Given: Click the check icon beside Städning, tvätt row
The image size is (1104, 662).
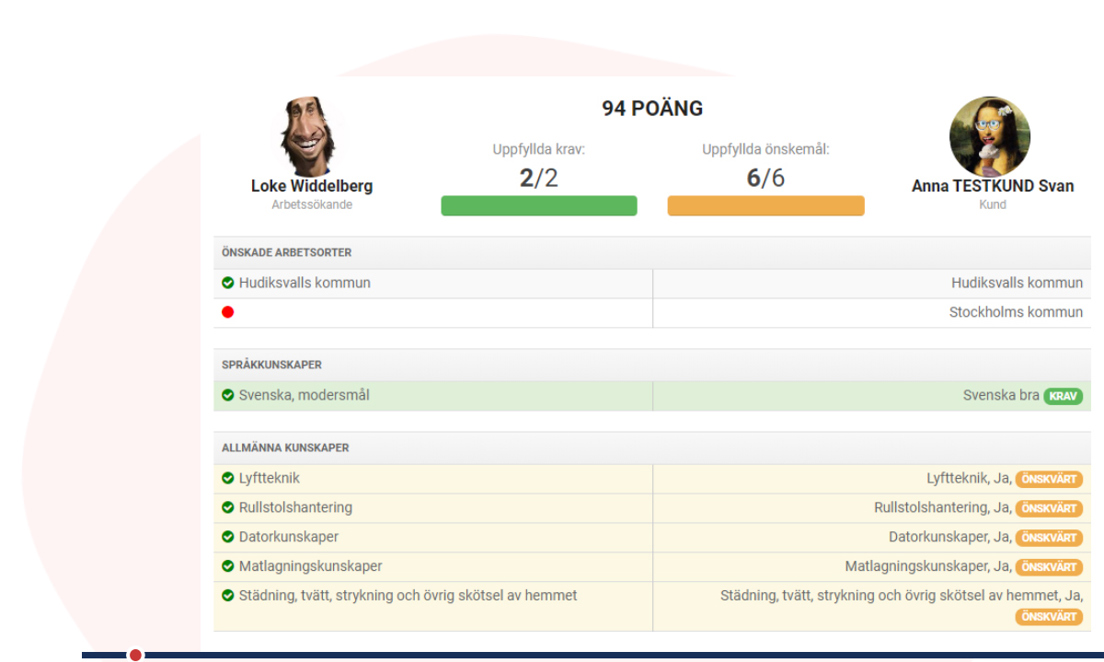Looking at the screenshot, I should 228,596.
